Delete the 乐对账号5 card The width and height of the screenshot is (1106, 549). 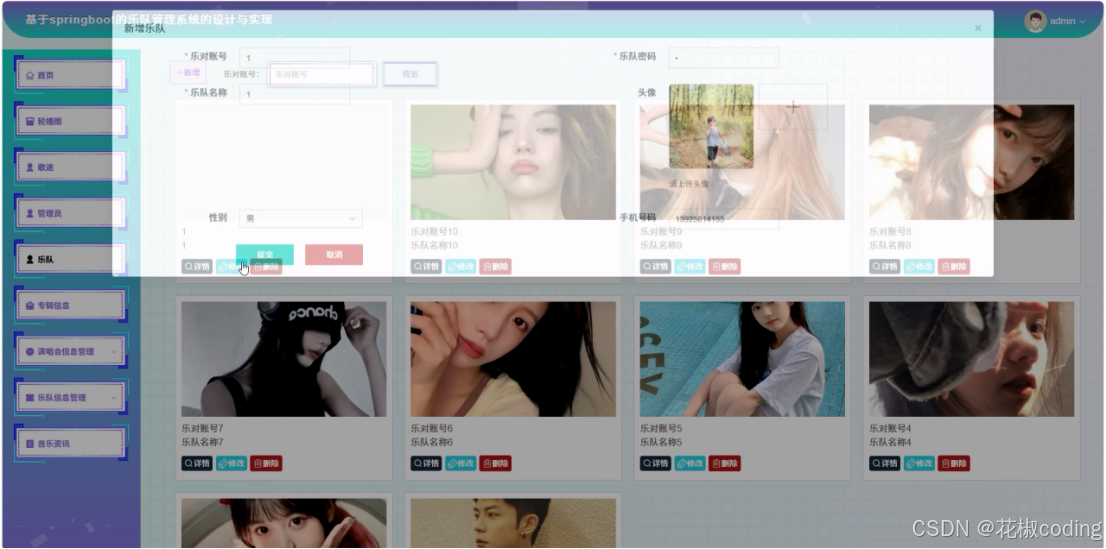coord(724,464)
